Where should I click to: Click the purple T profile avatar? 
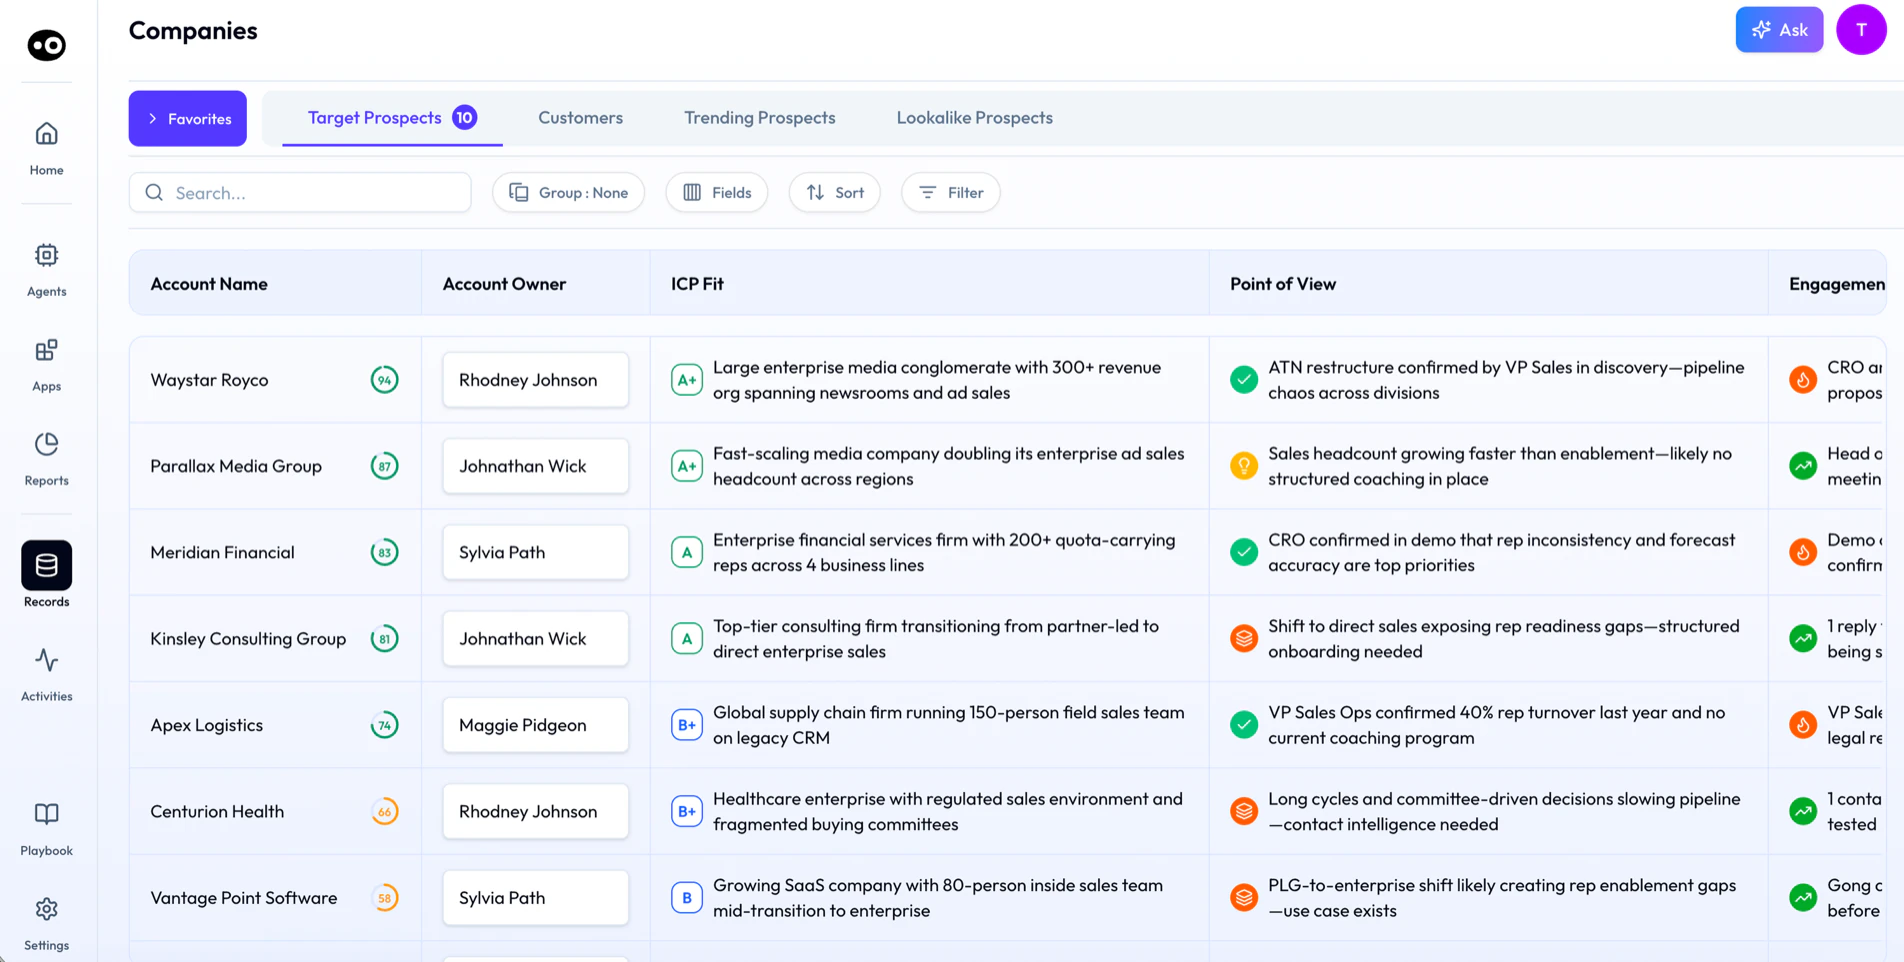pyautogui.click(x=1861, y=29)
